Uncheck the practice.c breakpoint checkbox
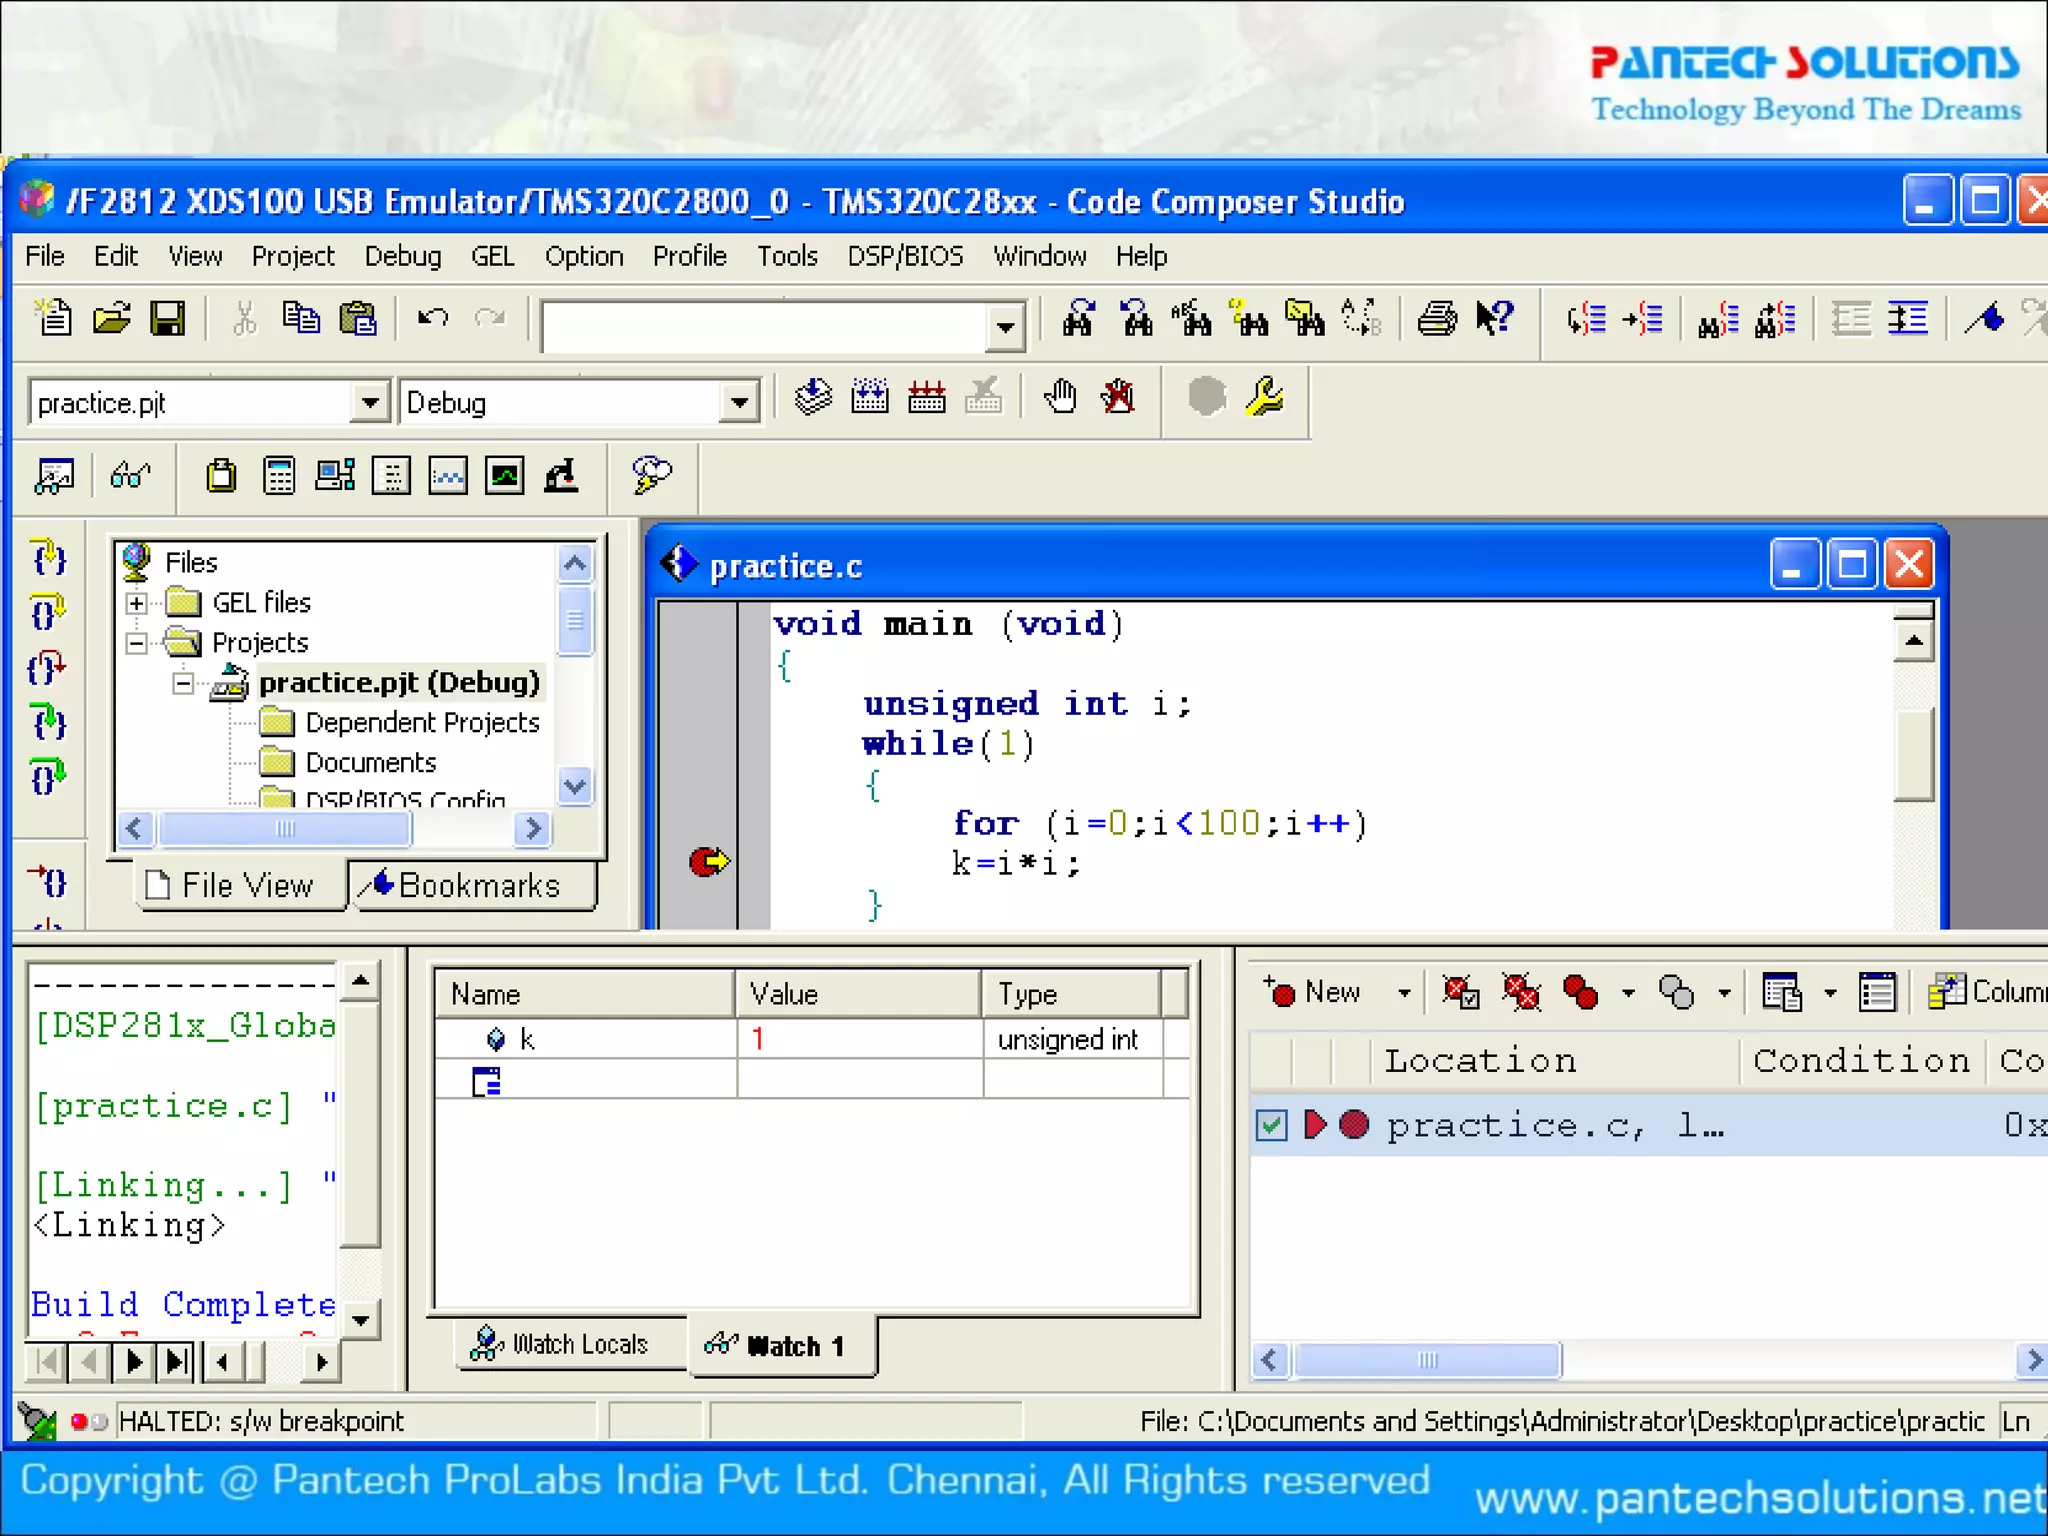The width and height of the screenshot is (2048, 1536). pyautogui.click(x=1271, y=1125)
